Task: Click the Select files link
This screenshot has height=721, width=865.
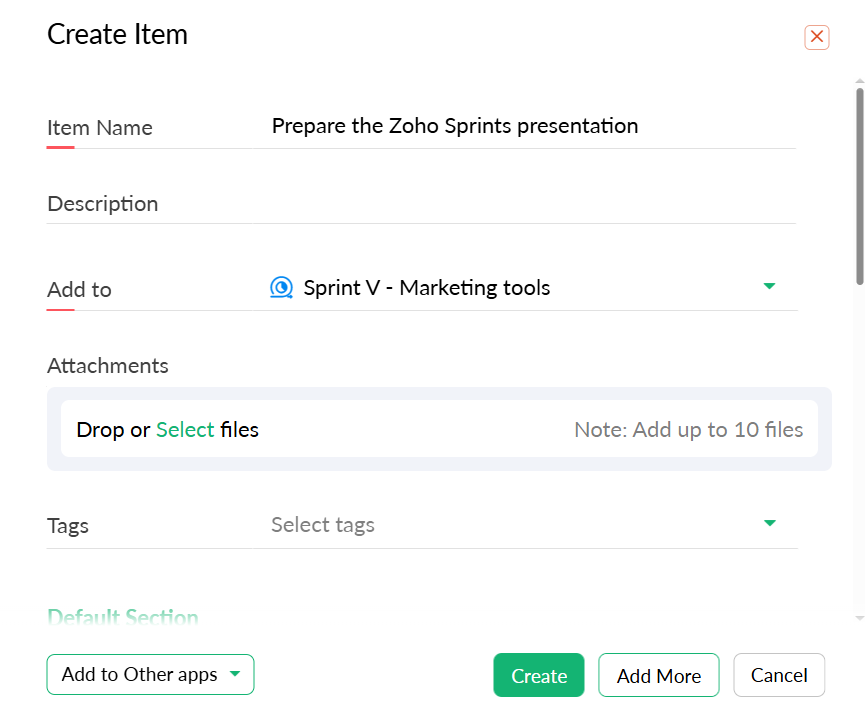Action: [x=185, y=430]
